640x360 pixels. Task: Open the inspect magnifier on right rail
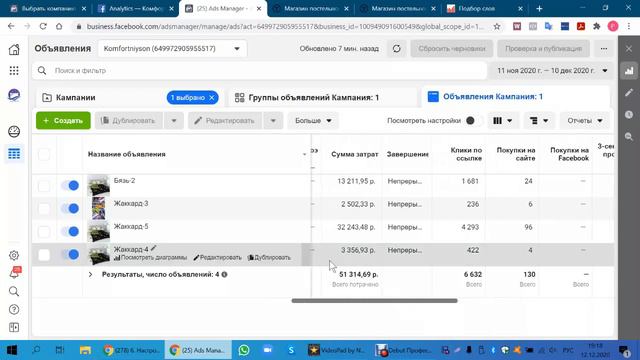tap(629, 137)
